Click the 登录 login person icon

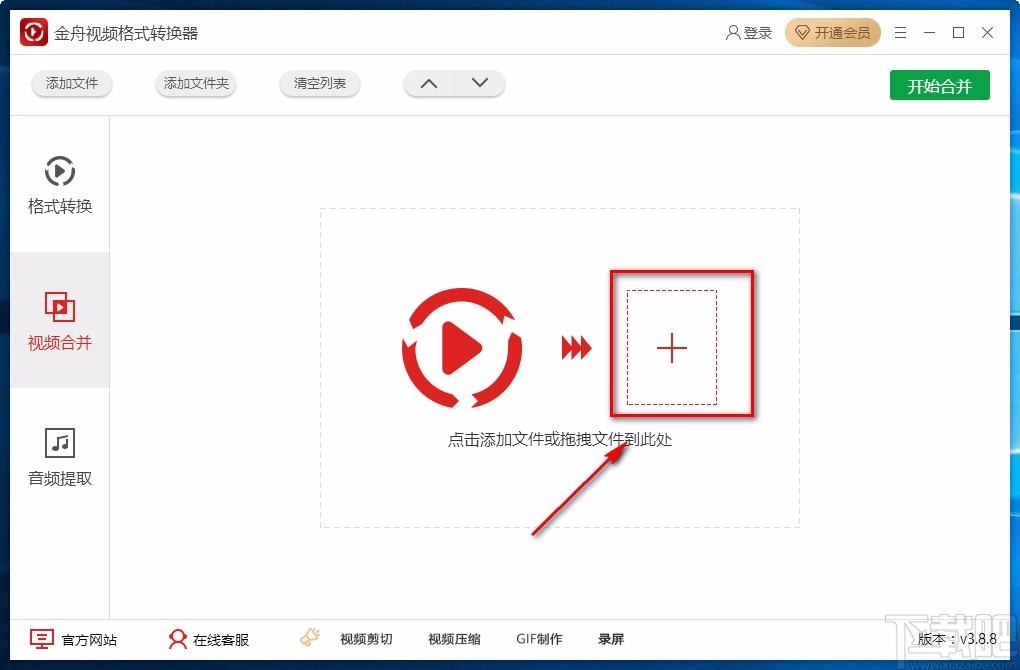[x=734, y=32]
